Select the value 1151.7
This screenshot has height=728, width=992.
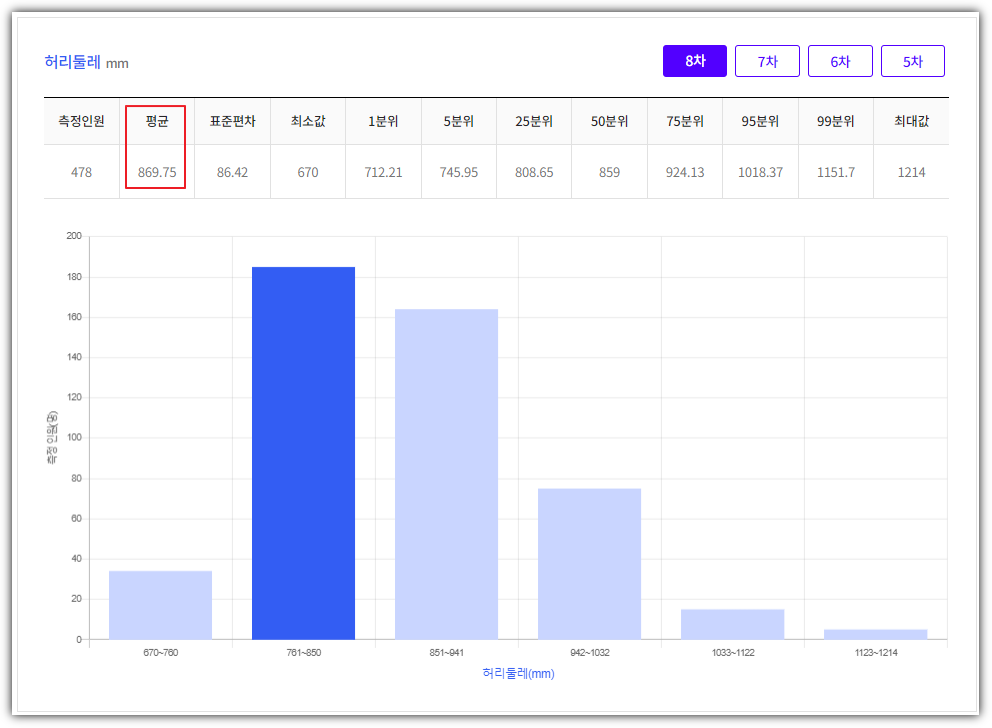836,172
